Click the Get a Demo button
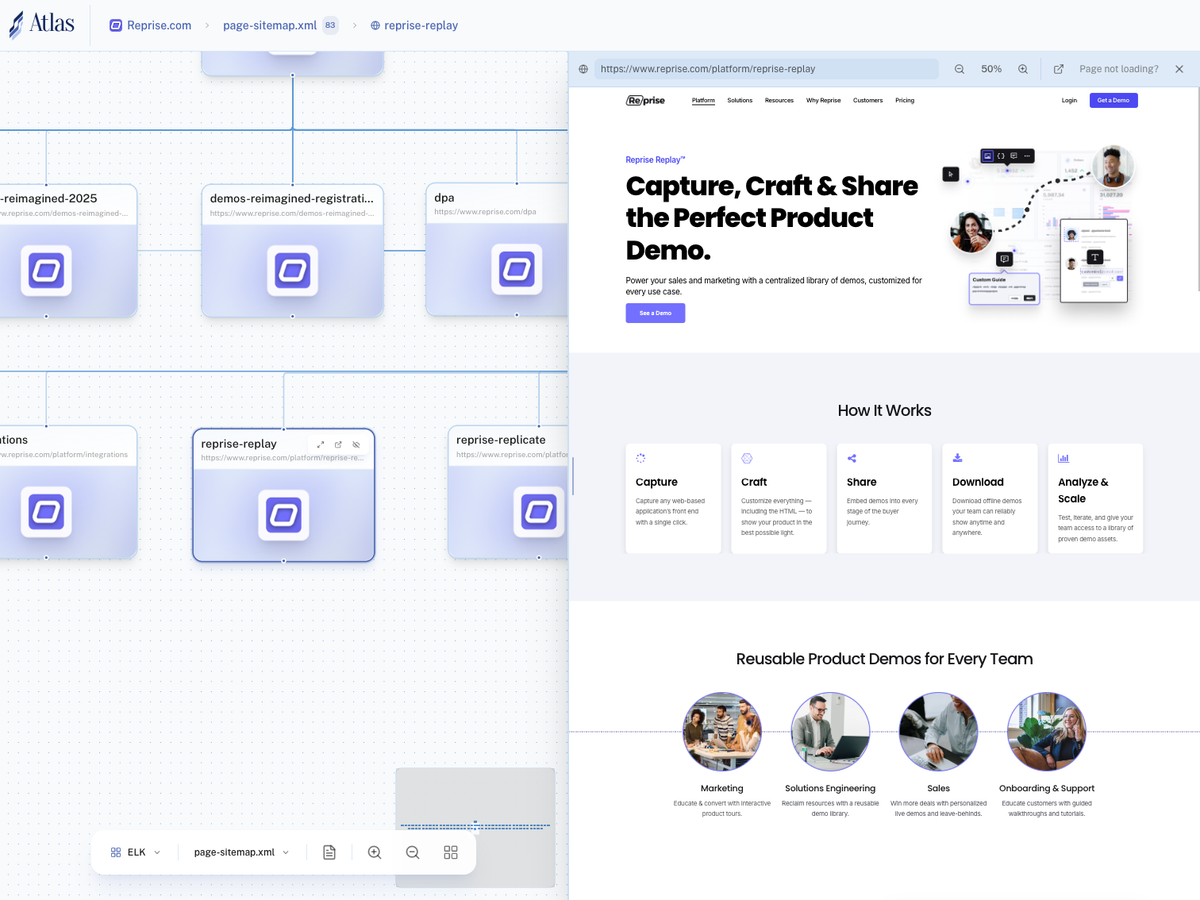This screenshot has height=900, width=1200. [x=1113, y=100]
